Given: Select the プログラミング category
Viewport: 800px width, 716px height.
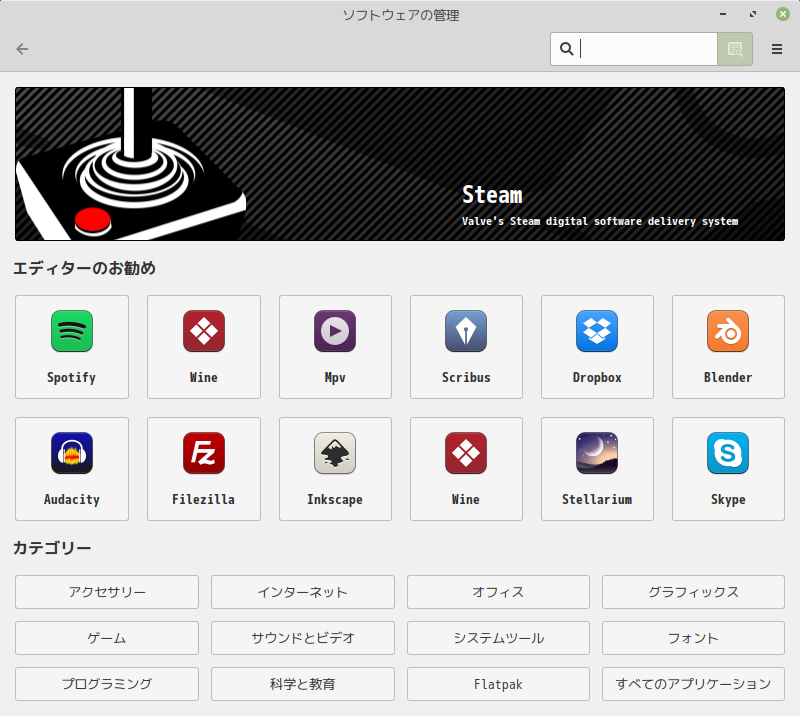Looking at the screenshot, I should click(x=107, y=684).
